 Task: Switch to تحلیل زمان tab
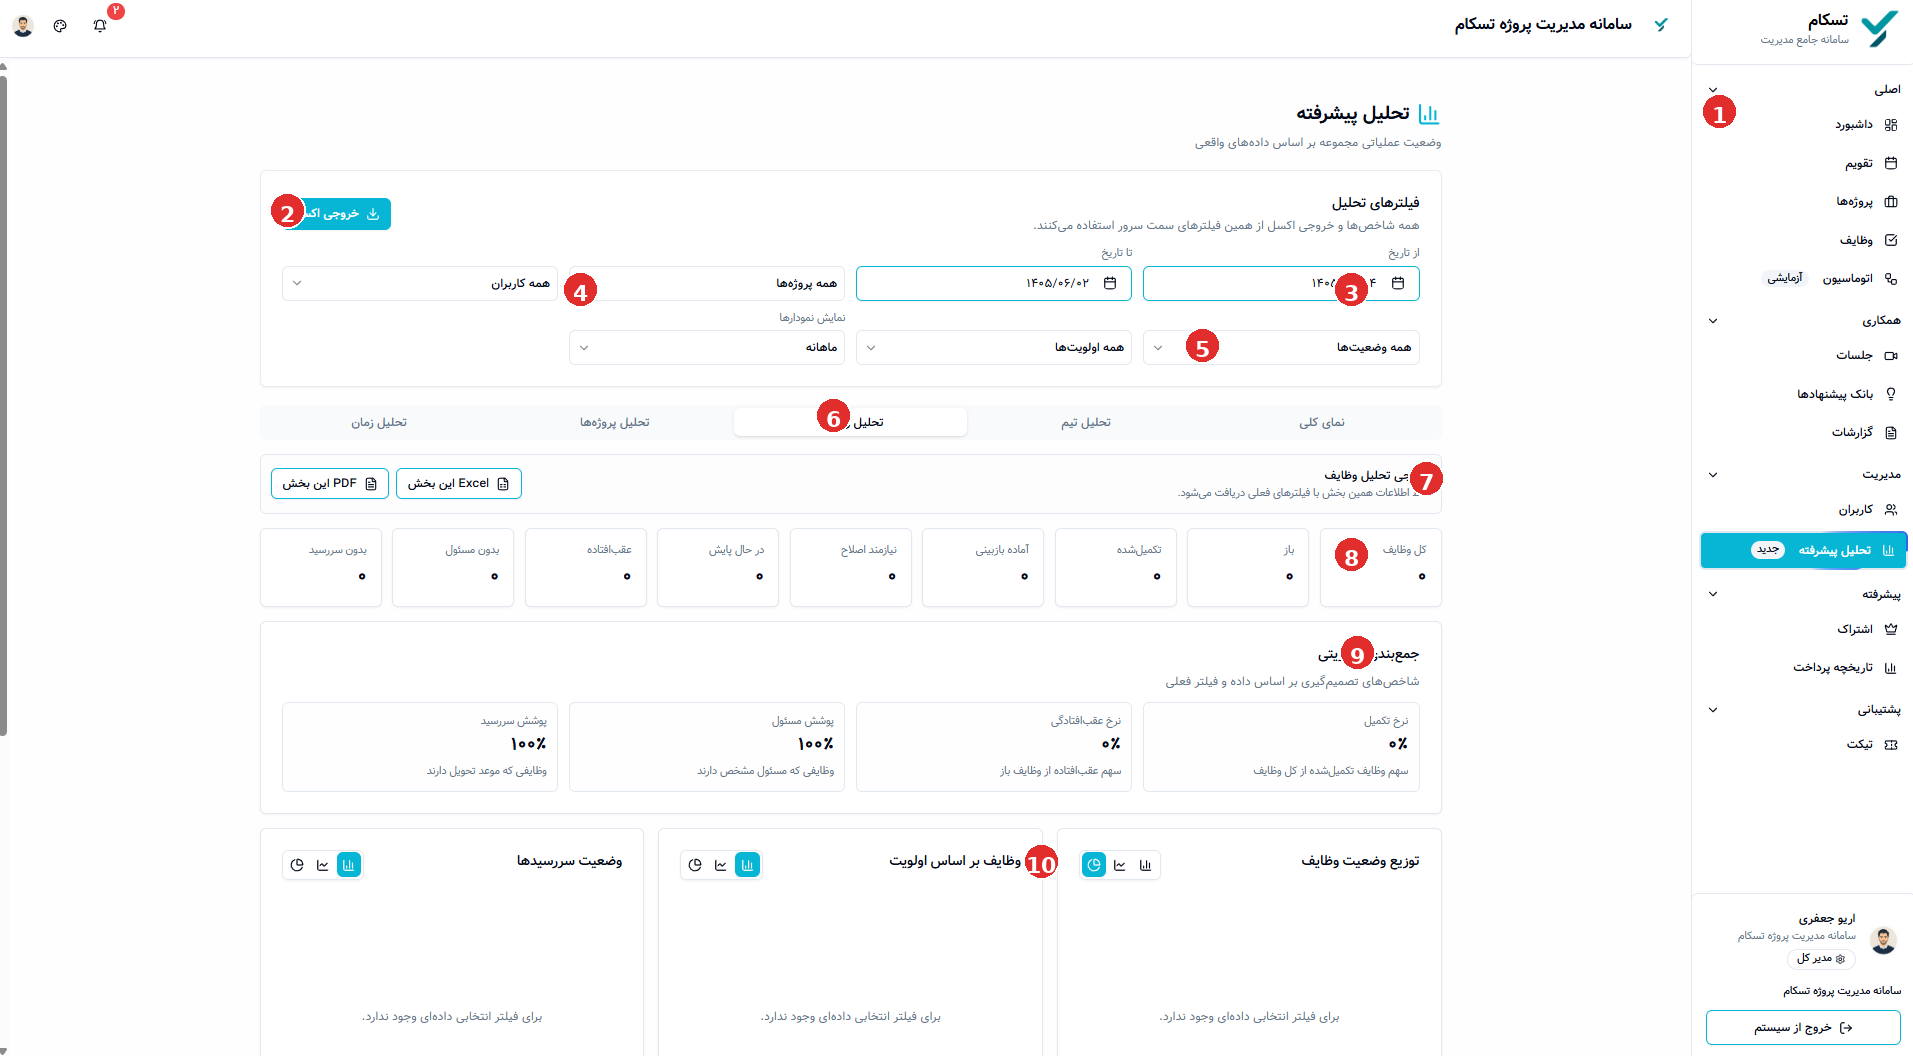pos(379,422)
